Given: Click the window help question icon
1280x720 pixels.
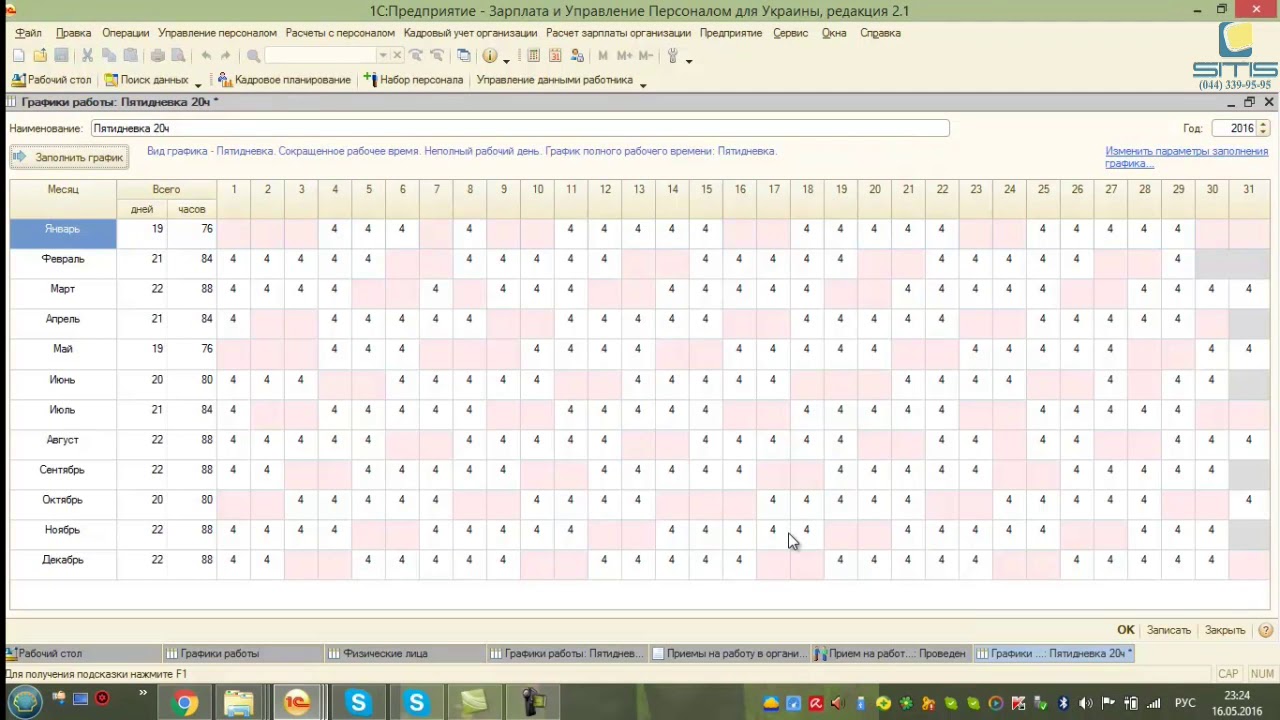Looking at the screenshot, I should (x=1265, y=631).
